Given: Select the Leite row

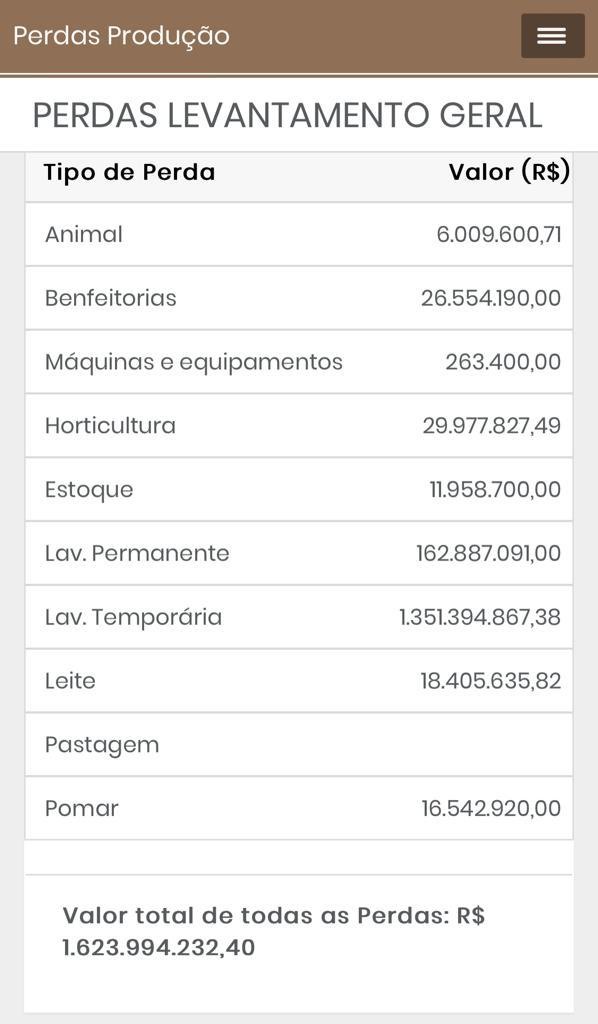Looking at the screenshot, I should [x=299, y=680].
